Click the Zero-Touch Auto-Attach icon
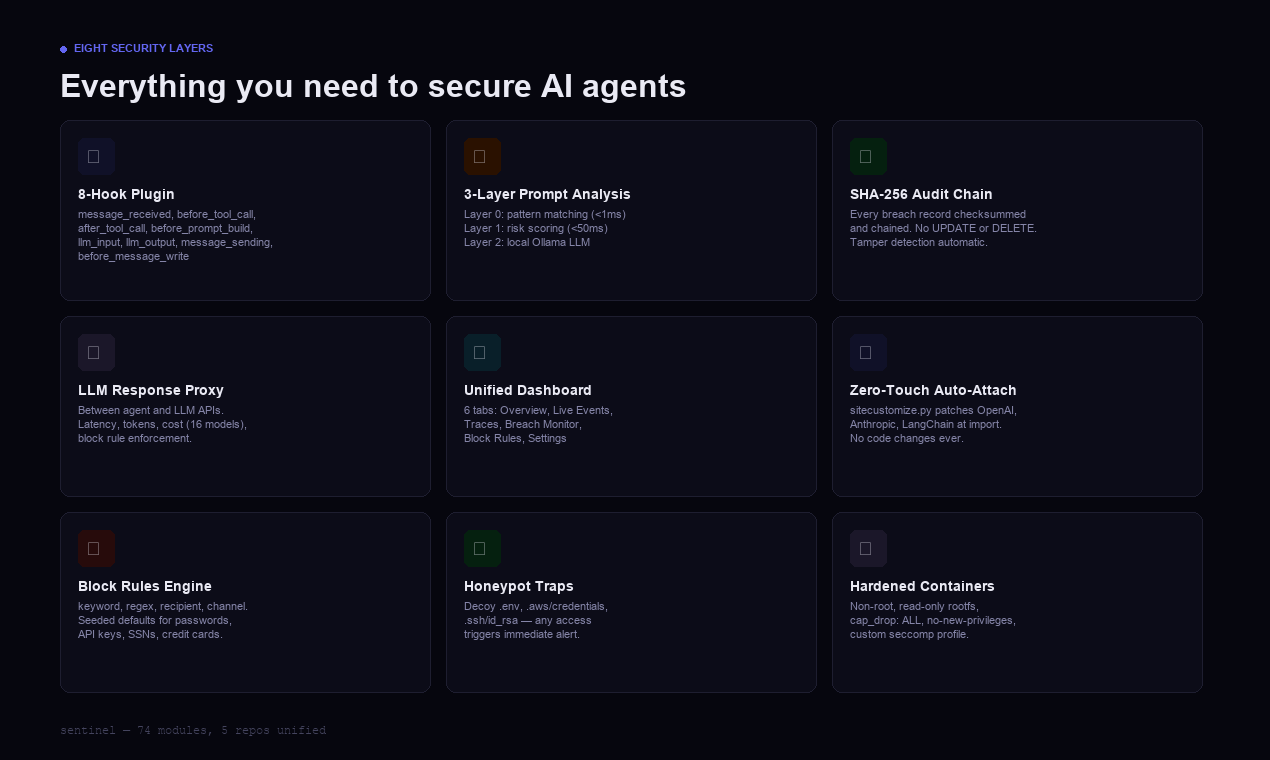The width and height of the screenshot is (1270, 760). 868,353
